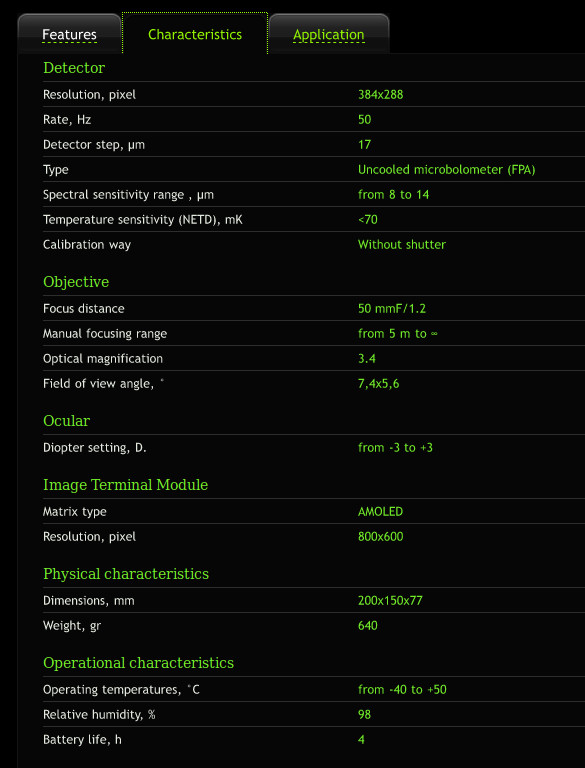The image size is (585, 768).
Task: Click the Without shutter value
Action: (x=402, y=244)
